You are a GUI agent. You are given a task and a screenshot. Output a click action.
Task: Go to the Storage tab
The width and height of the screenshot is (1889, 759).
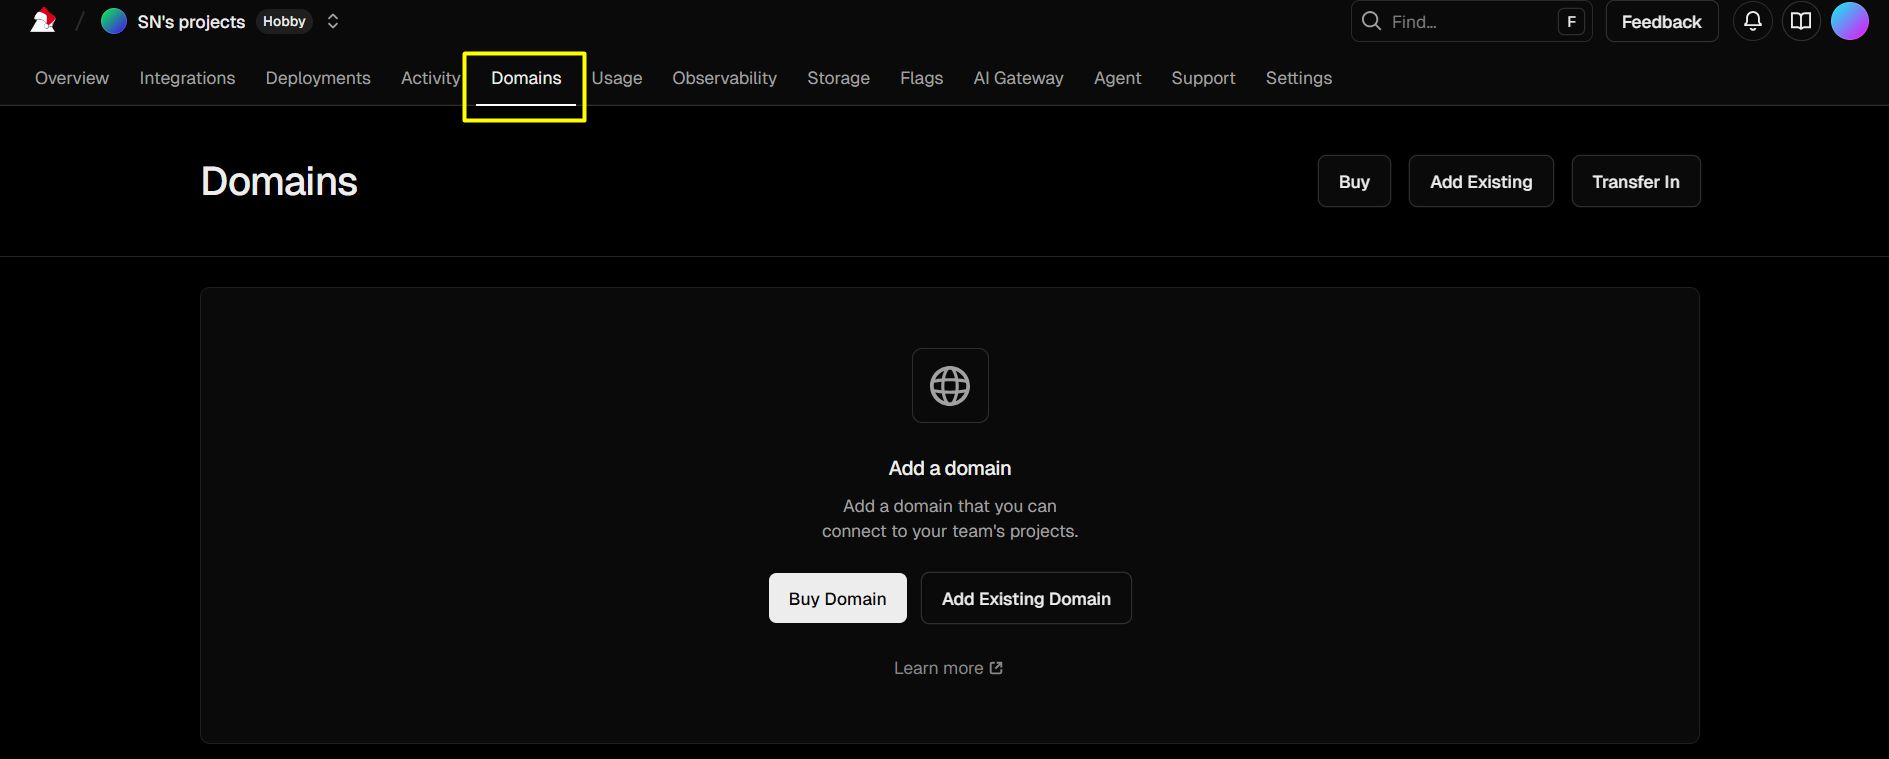838,78
